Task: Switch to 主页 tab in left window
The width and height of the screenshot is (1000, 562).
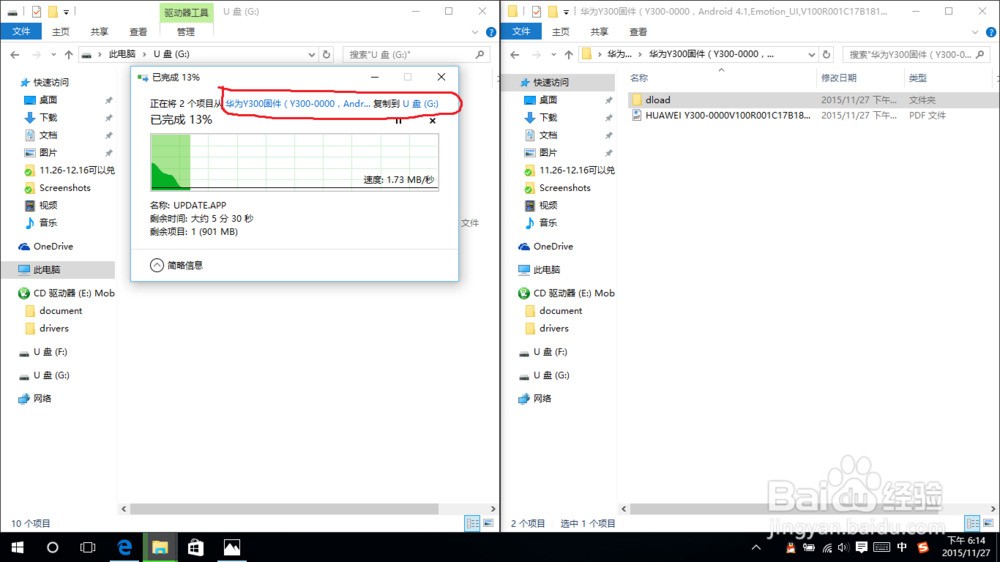Action: 61,32
